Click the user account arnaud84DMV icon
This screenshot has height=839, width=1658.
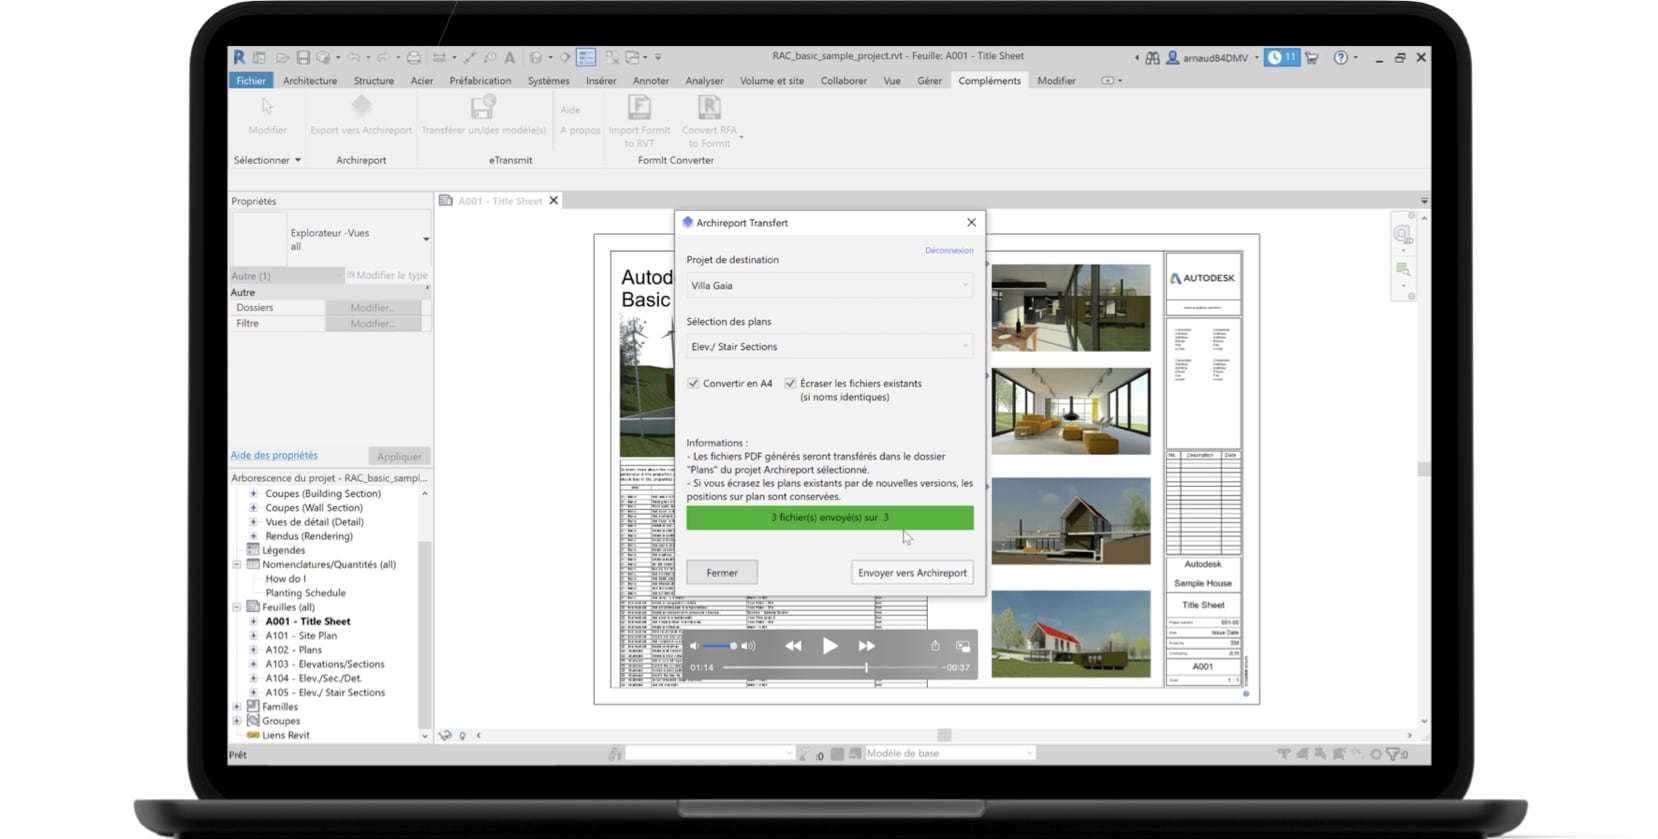pos(1173,58)
